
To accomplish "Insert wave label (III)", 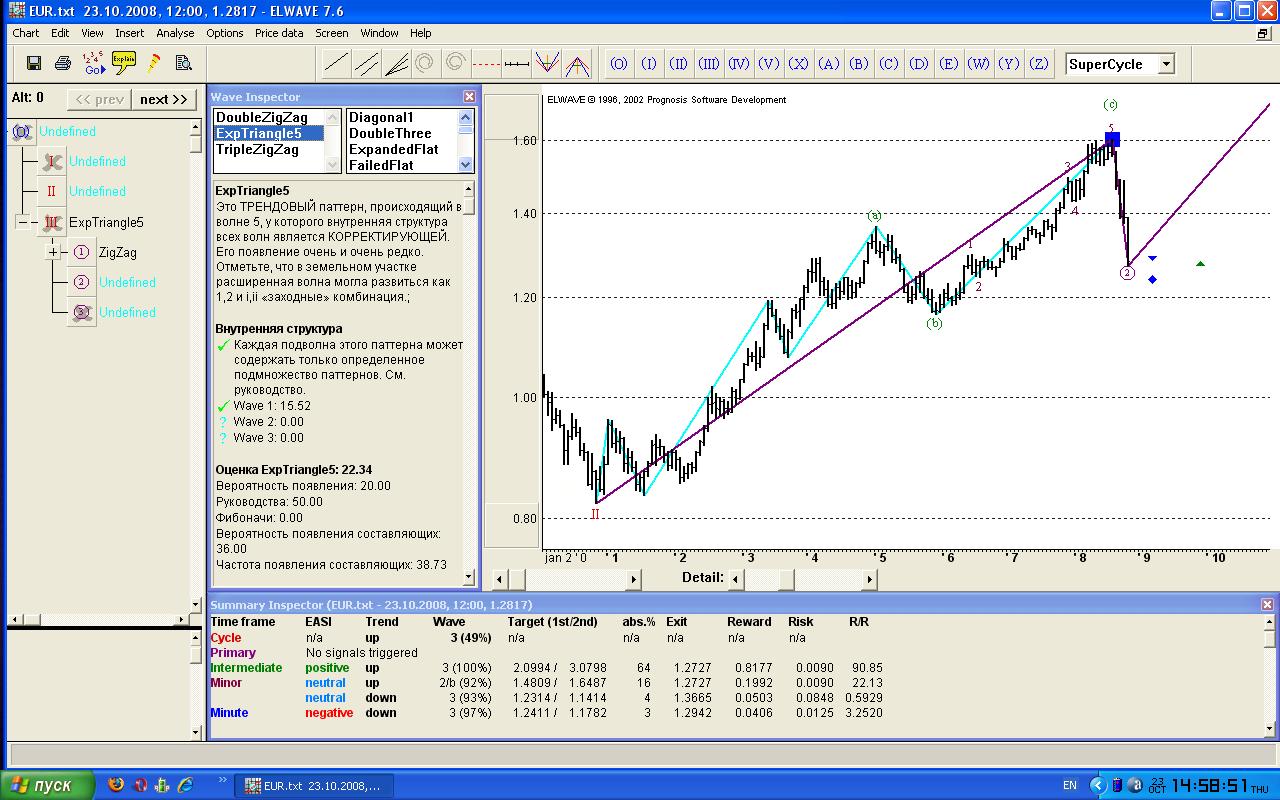I will (709, 64).
